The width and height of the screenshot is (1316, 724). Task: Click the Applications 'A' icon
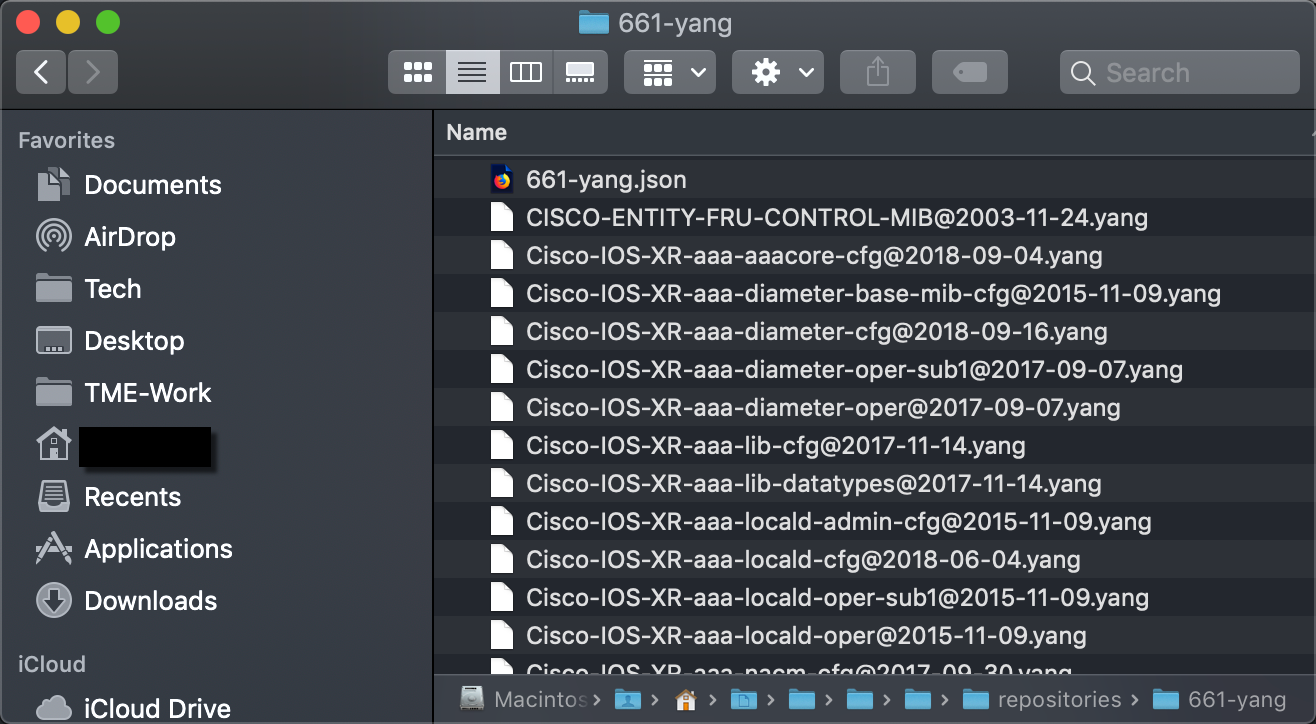pyautogui.click(x=53, y=549)
